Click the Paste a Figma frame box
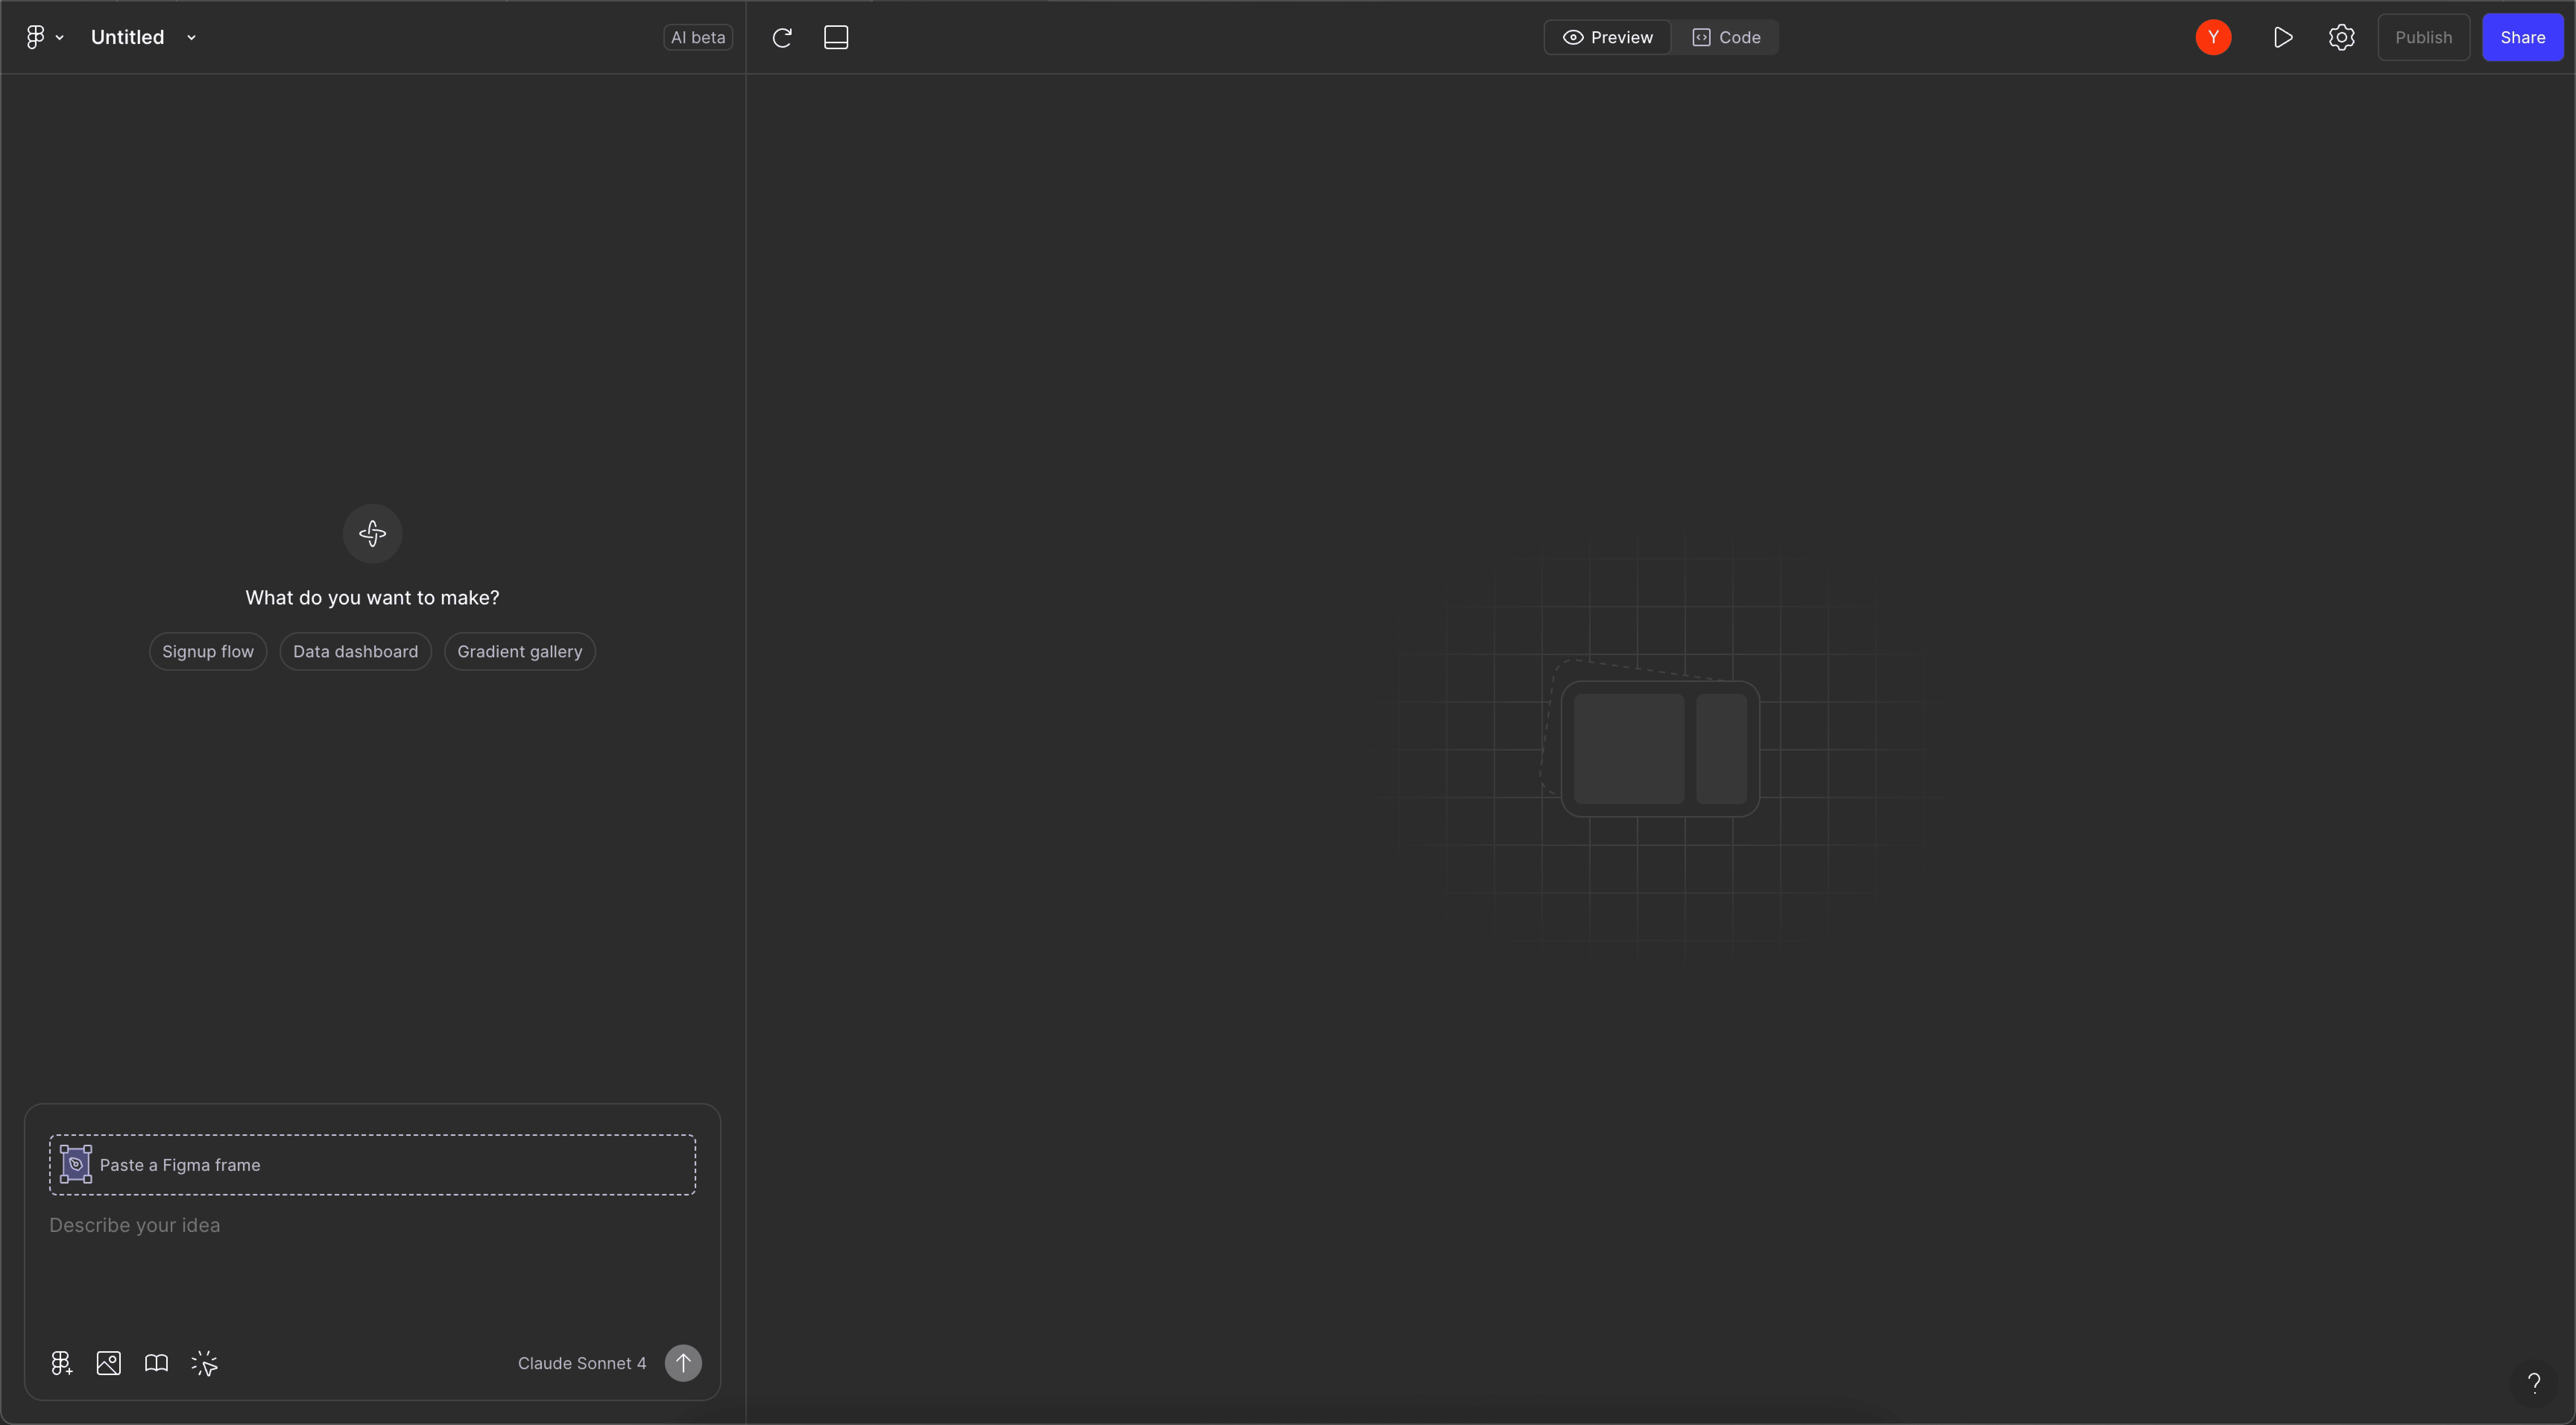The height and width of the screenshot is (1425, 2576). (372, 1165)
